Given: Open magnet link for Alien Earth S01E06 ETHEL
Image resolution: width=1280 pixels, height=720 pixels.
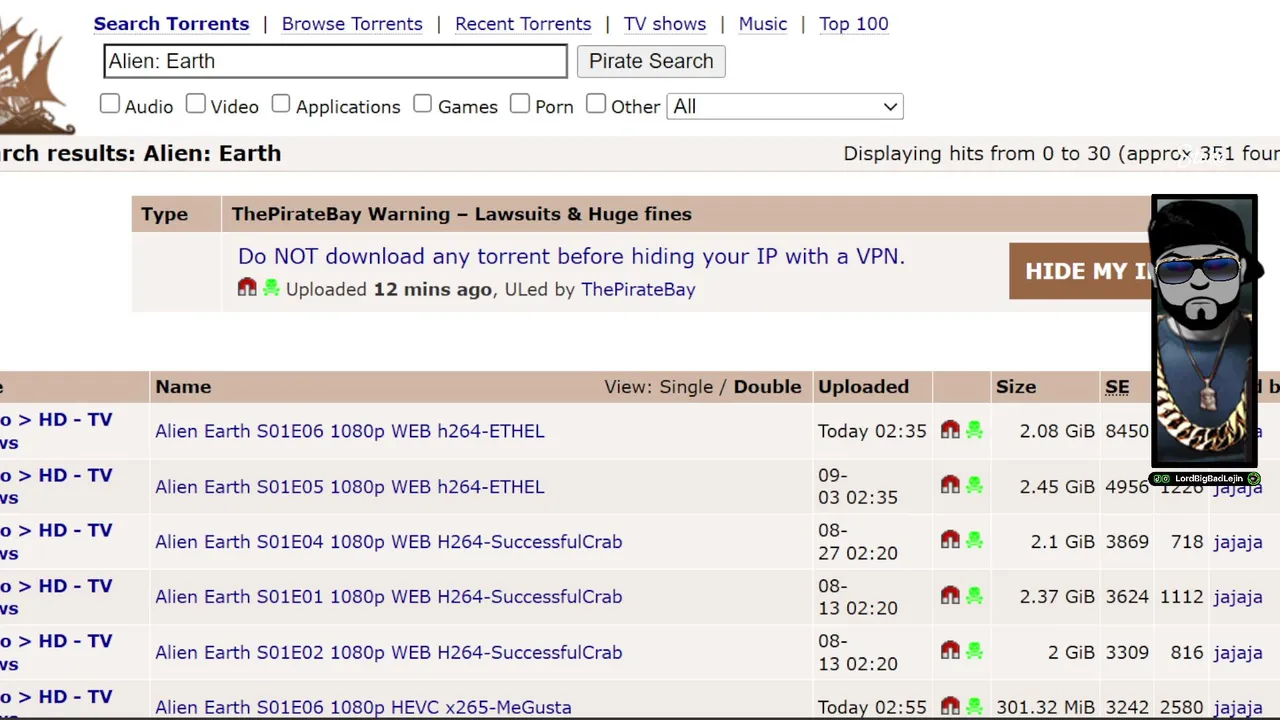Looking at the screenshot, I should (950, 430).
